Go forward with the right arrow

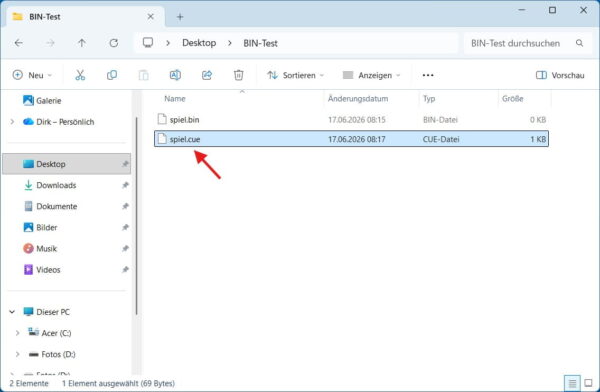coord(50,43)
